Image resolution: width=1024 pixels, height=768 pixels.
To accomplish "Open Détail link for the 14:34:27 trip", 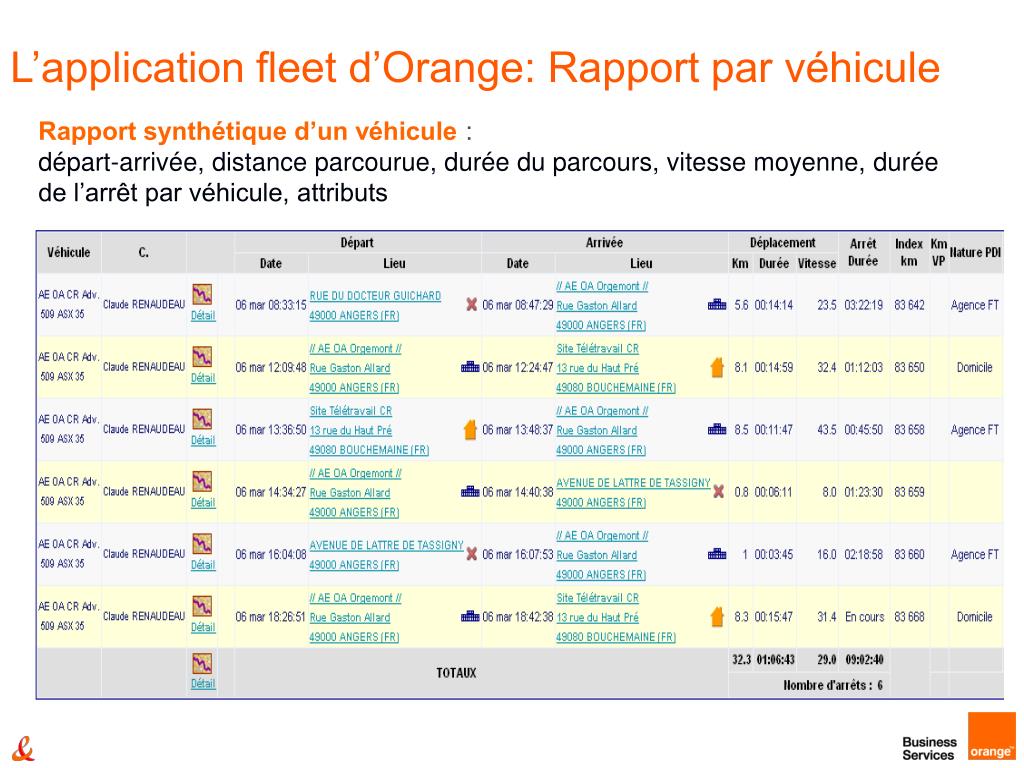I will [202, 503].
